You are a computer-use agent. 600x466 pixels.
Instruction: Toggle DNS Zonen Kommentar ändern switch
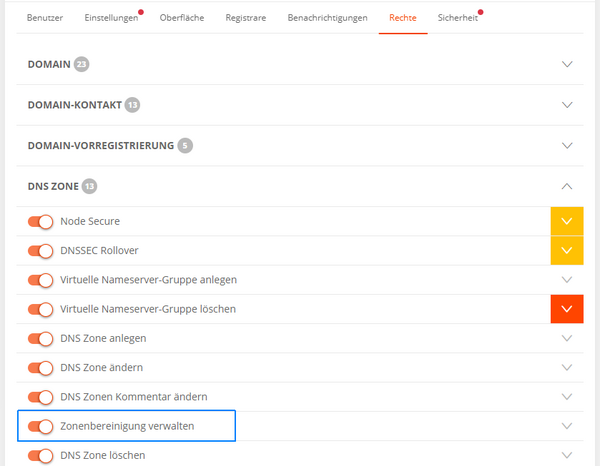point(40,397)
